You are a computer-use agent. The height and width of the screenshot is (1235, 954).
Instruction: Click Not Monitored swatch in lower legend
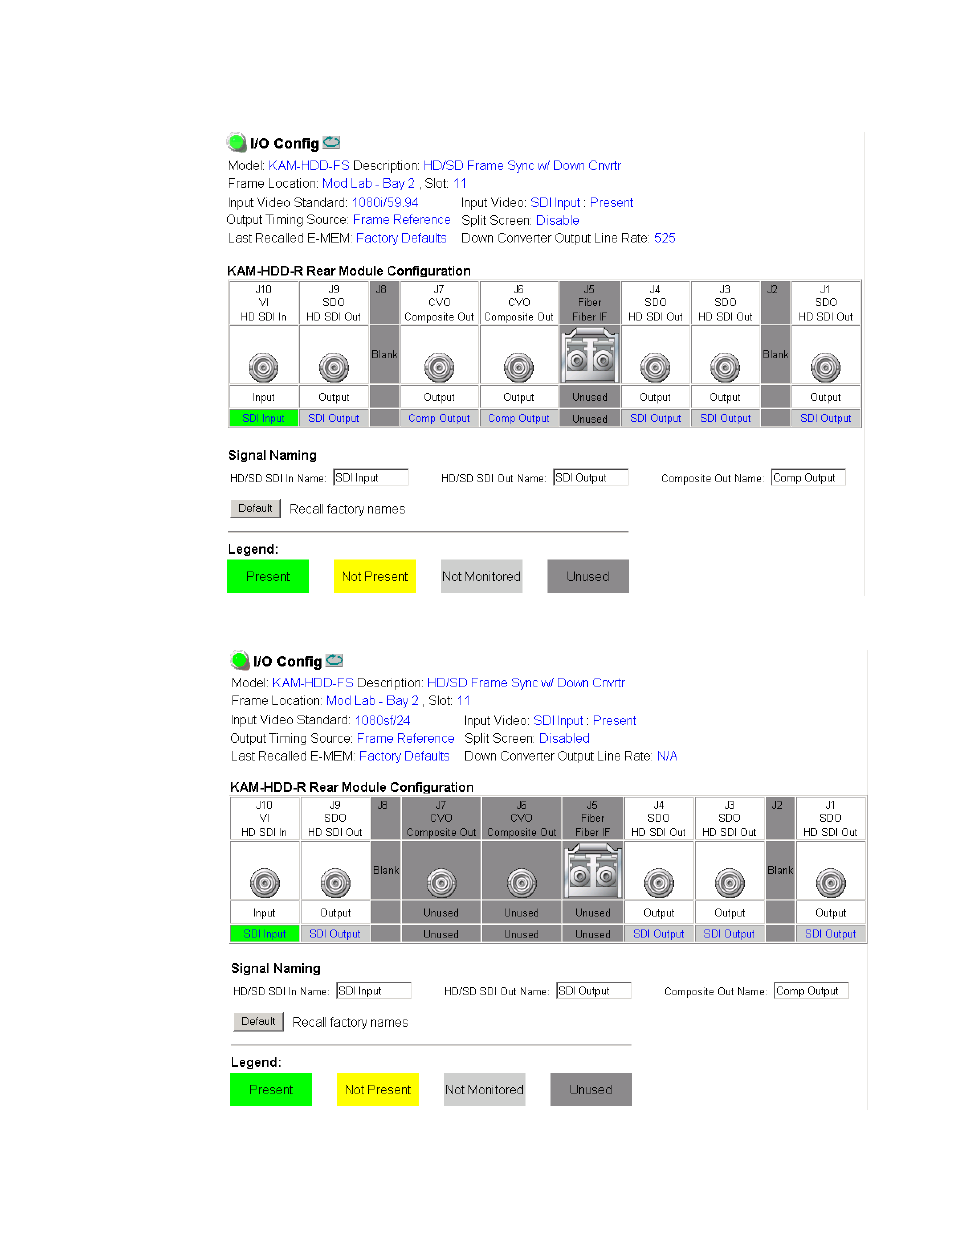[484, 1089]
